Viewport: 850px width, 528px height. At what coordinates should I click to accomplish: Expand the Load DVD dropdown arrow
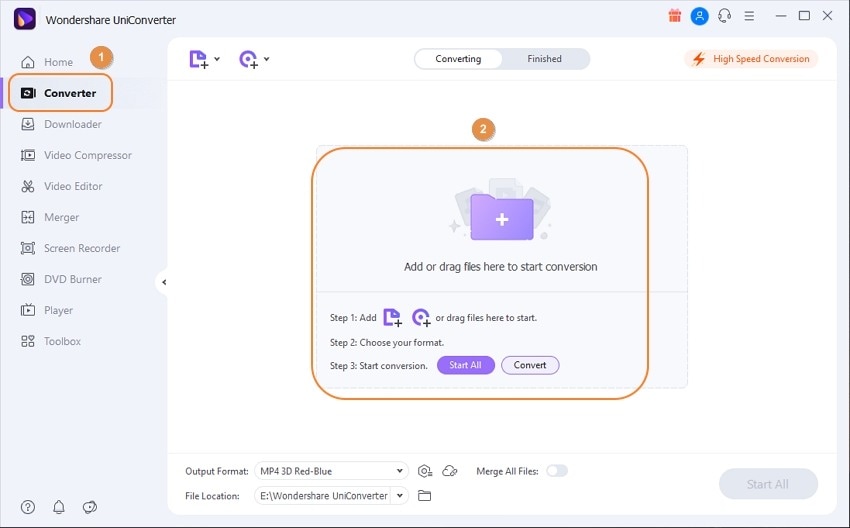click(267, 59)
